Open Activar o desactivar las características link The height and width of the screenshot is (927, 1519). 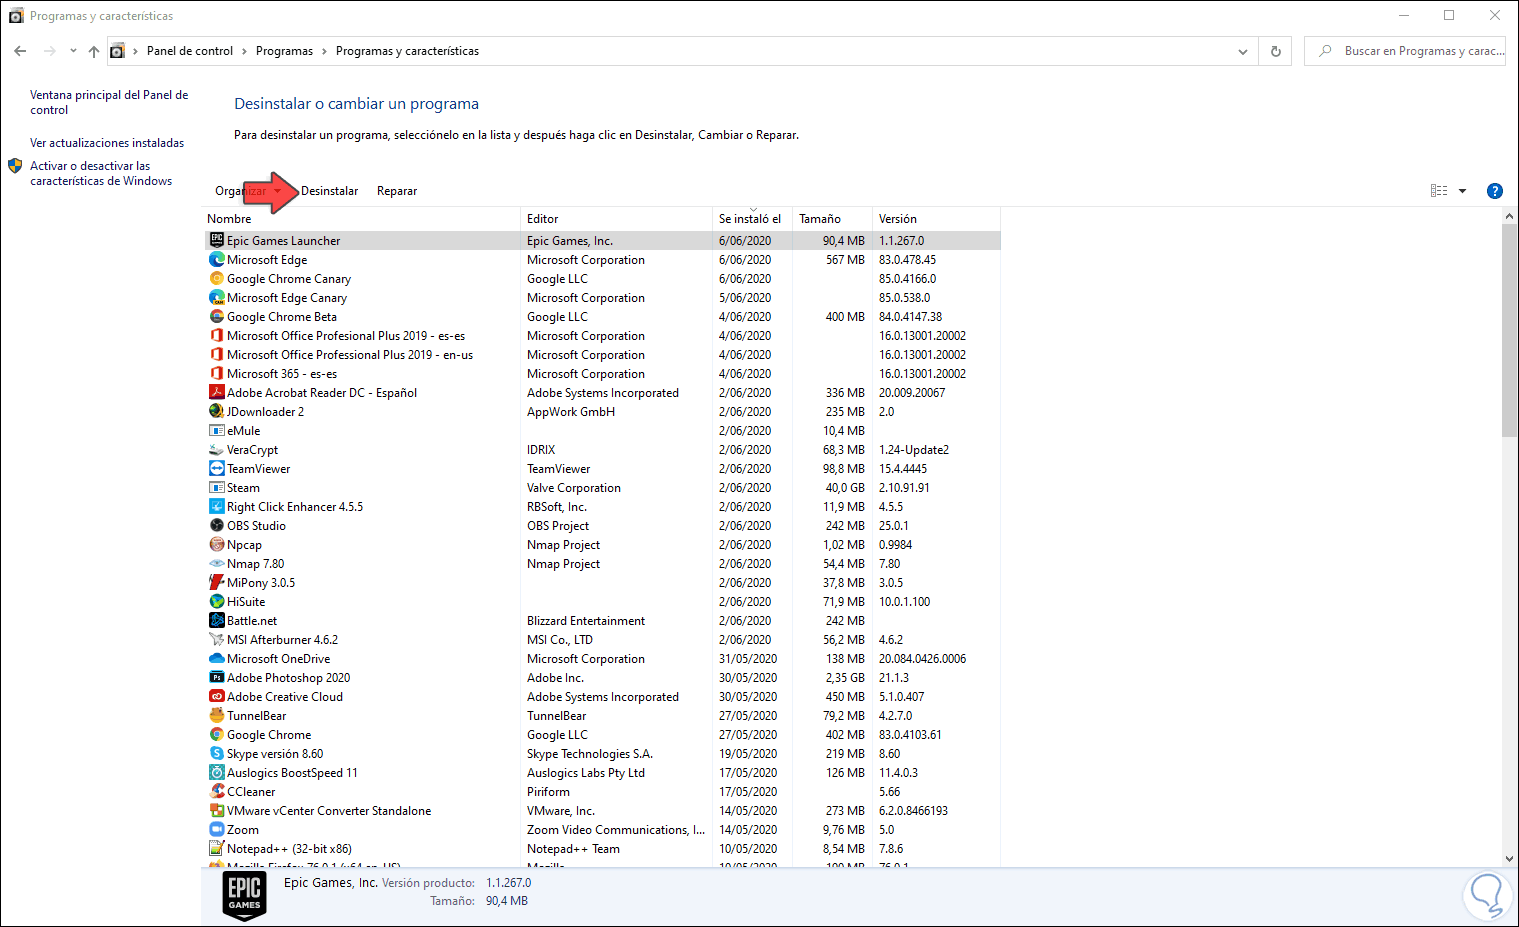coord(100,173)
